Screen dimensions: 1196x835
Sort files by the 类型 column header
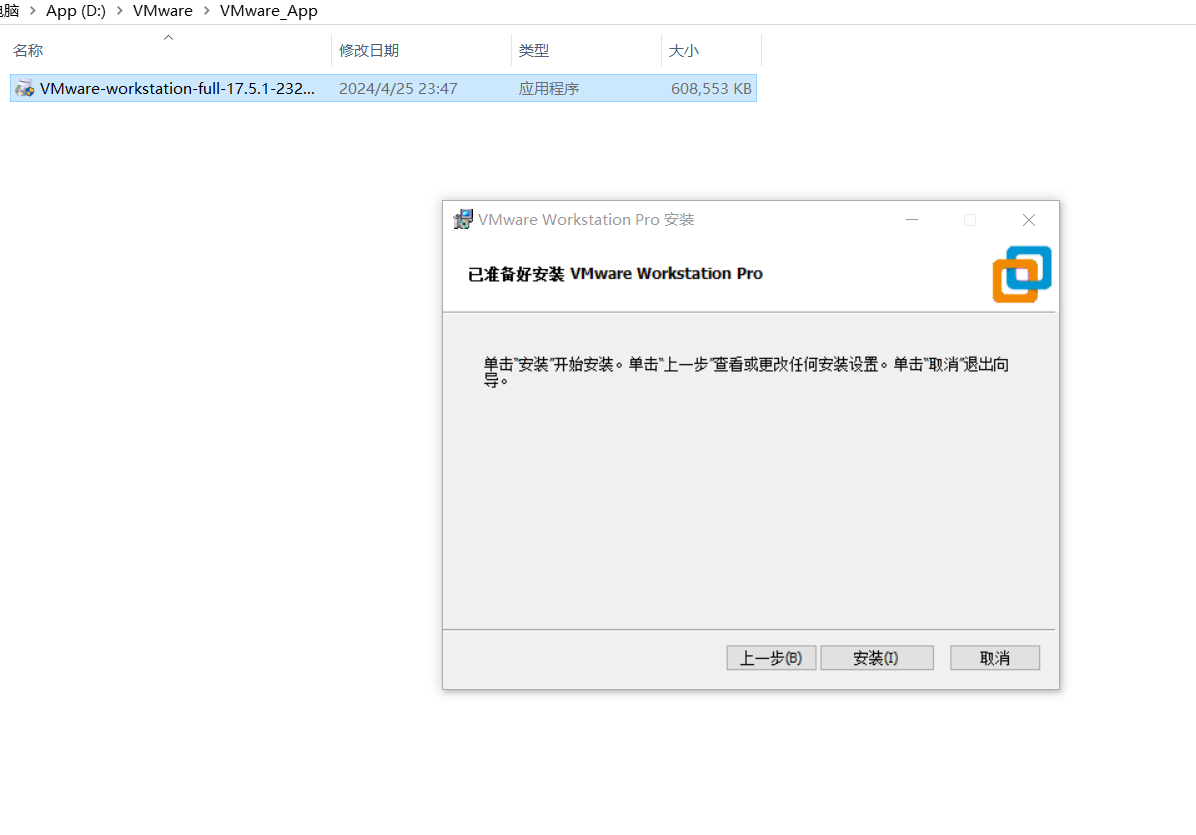[534, 50]
